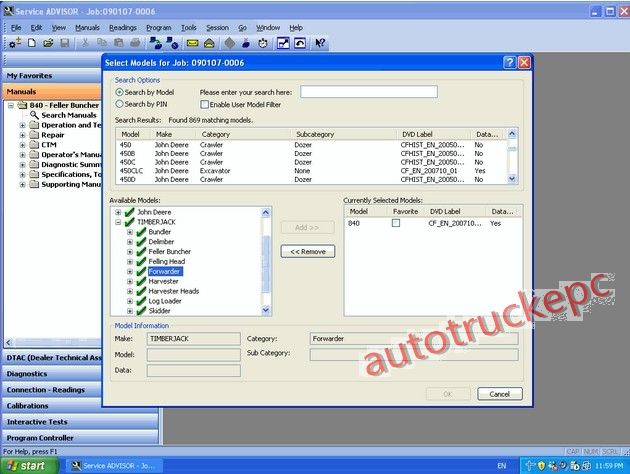Click the gray diamond toolbar icon
The width and height of the screenshot is (630, 474).
[229, 43]
